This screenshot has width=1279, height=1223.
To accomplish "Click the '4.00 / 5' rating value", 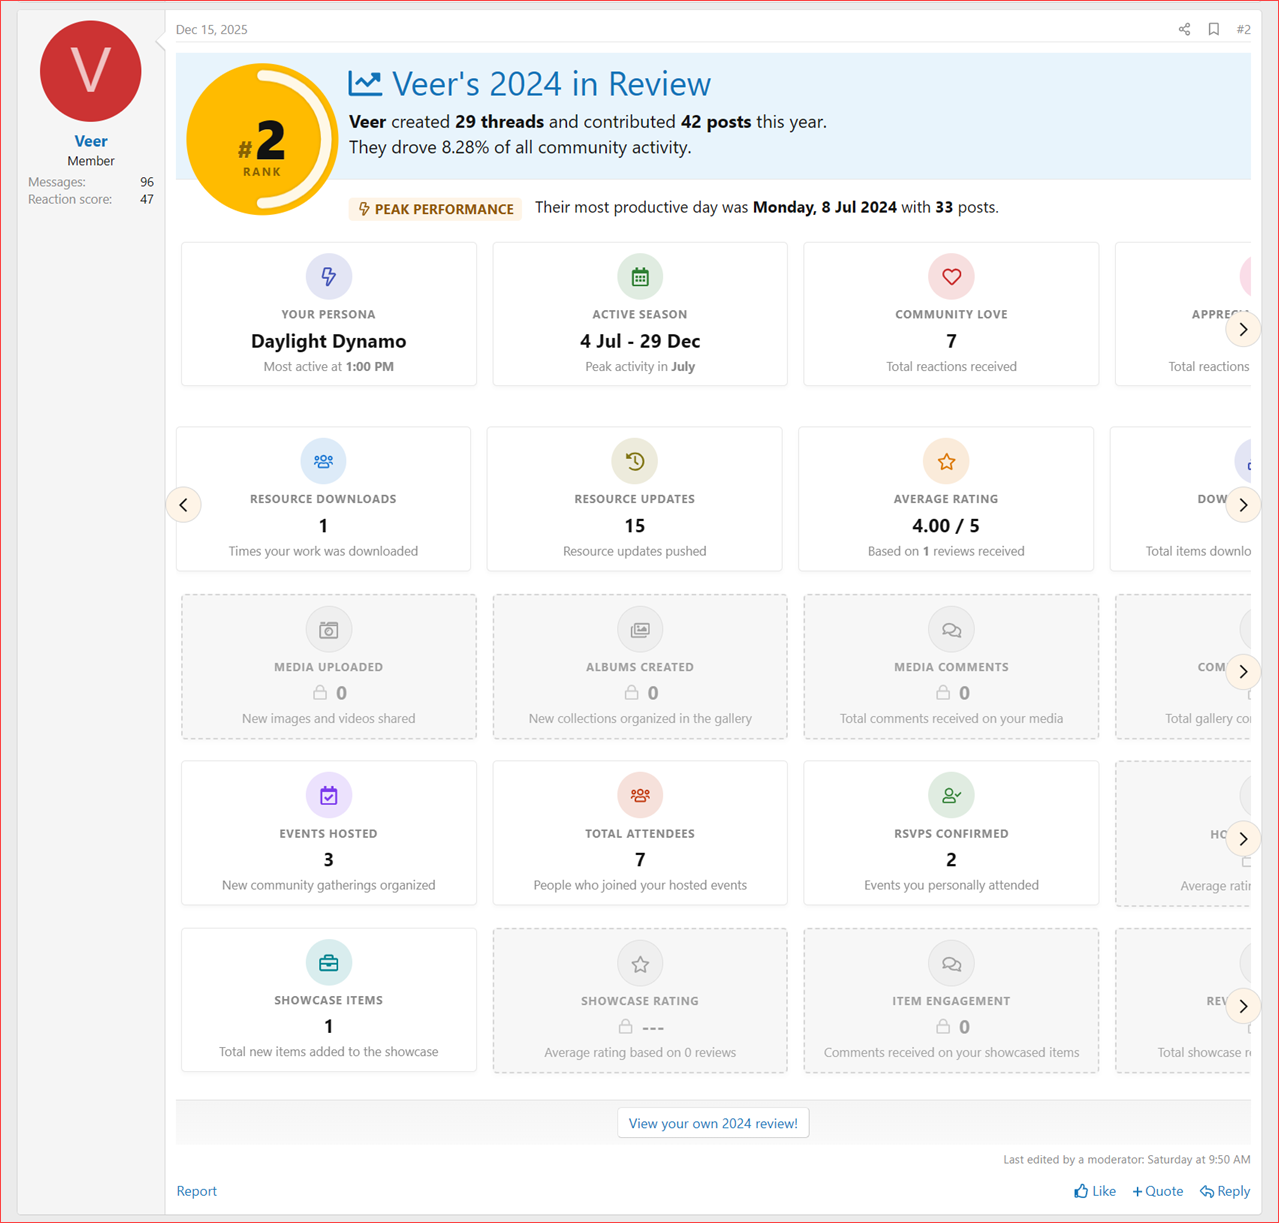I will pos(946,526).
